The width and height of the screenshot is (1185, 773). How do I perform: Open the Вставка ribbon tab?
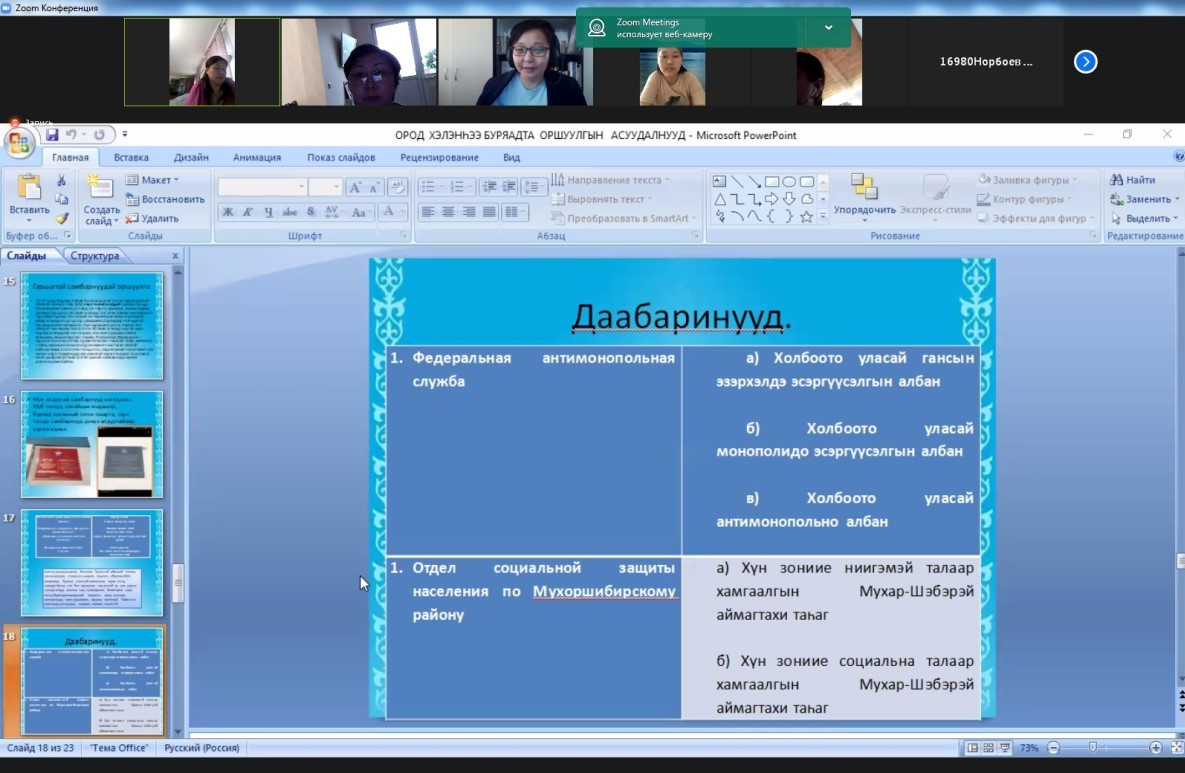(x=131, y=157)
